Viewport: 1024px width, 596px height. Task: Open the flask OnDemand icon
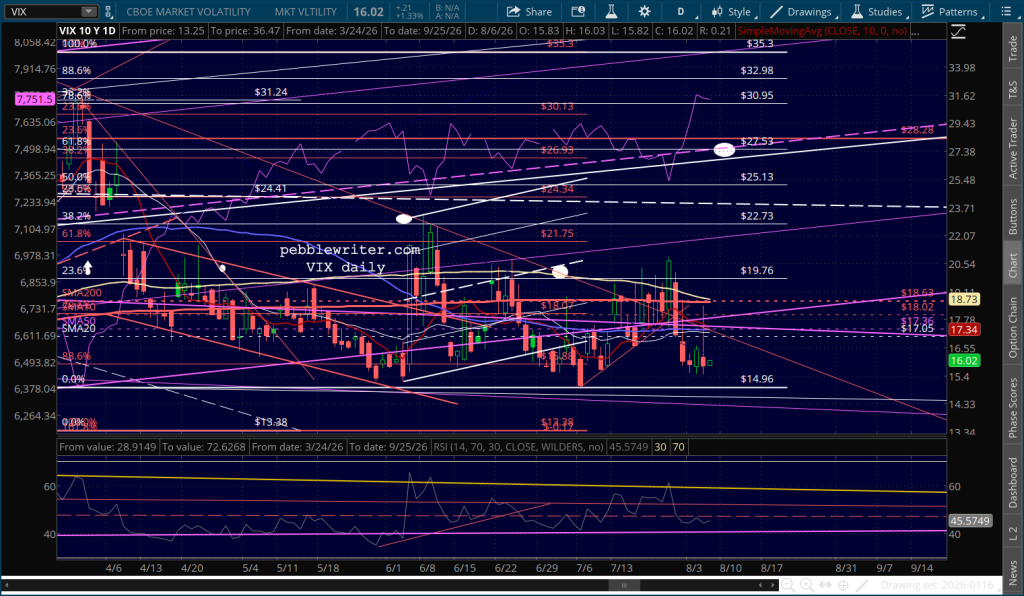click(x=611, y=12)
